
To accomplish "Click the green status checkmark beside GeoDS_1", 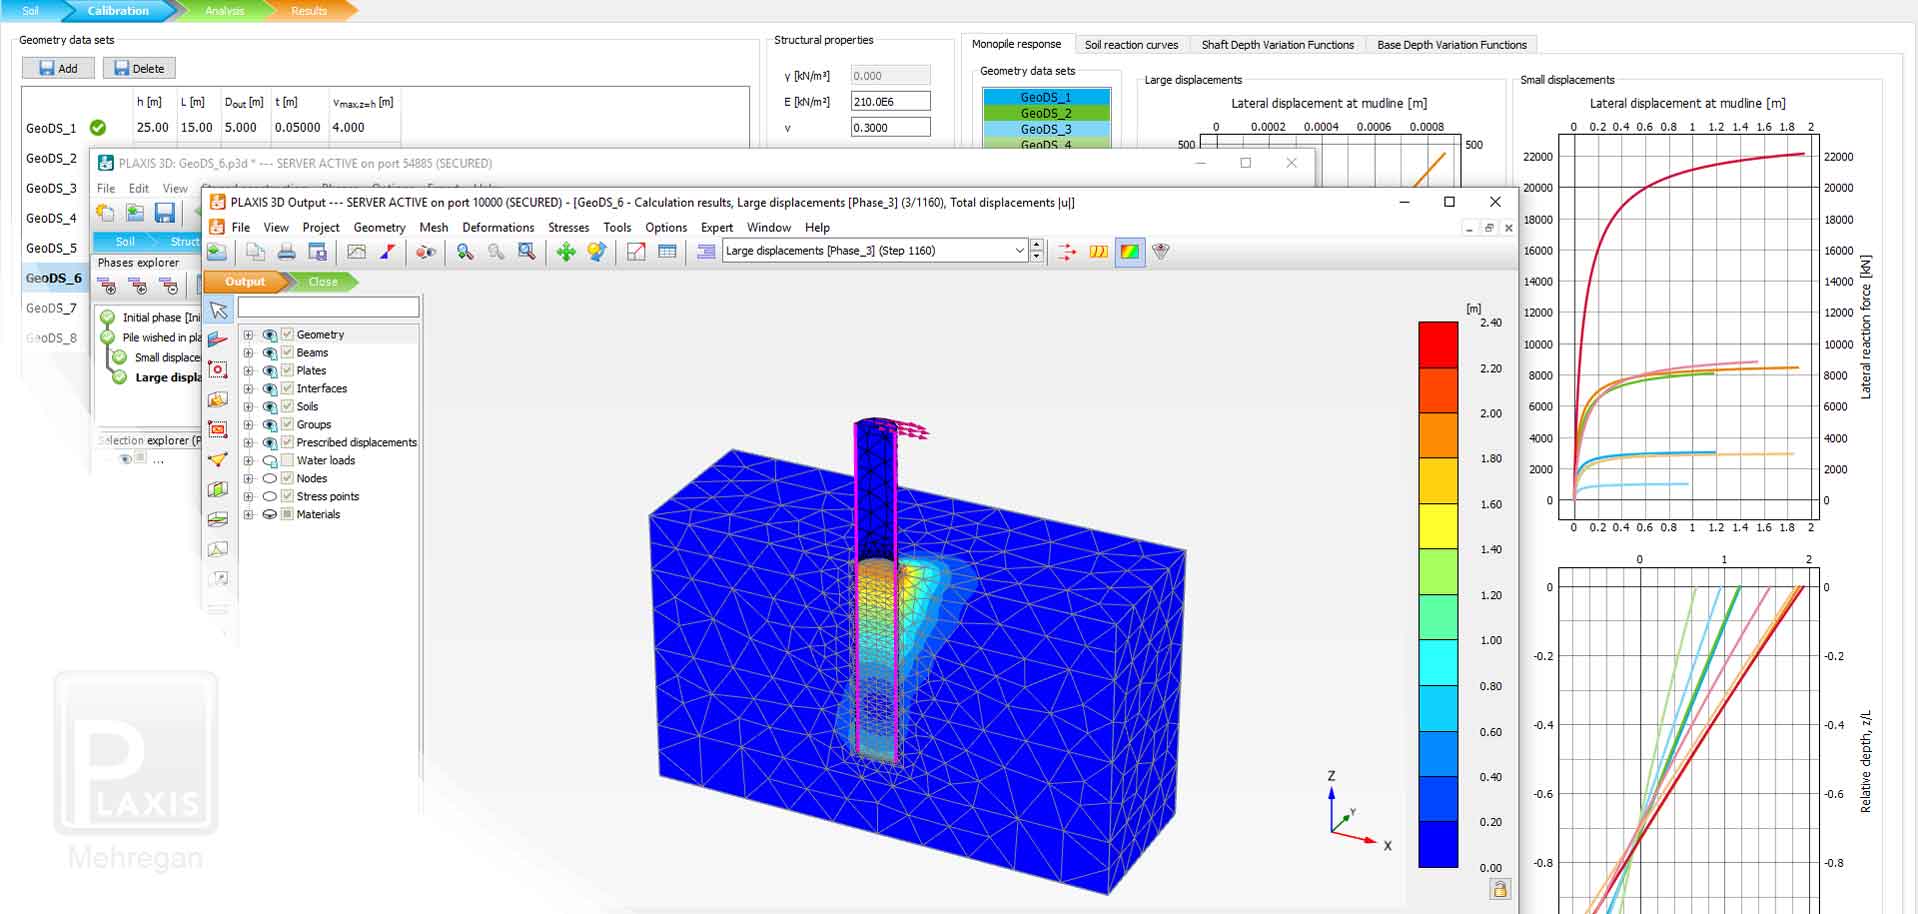I will pyautogui.click(x=98, y=128).
